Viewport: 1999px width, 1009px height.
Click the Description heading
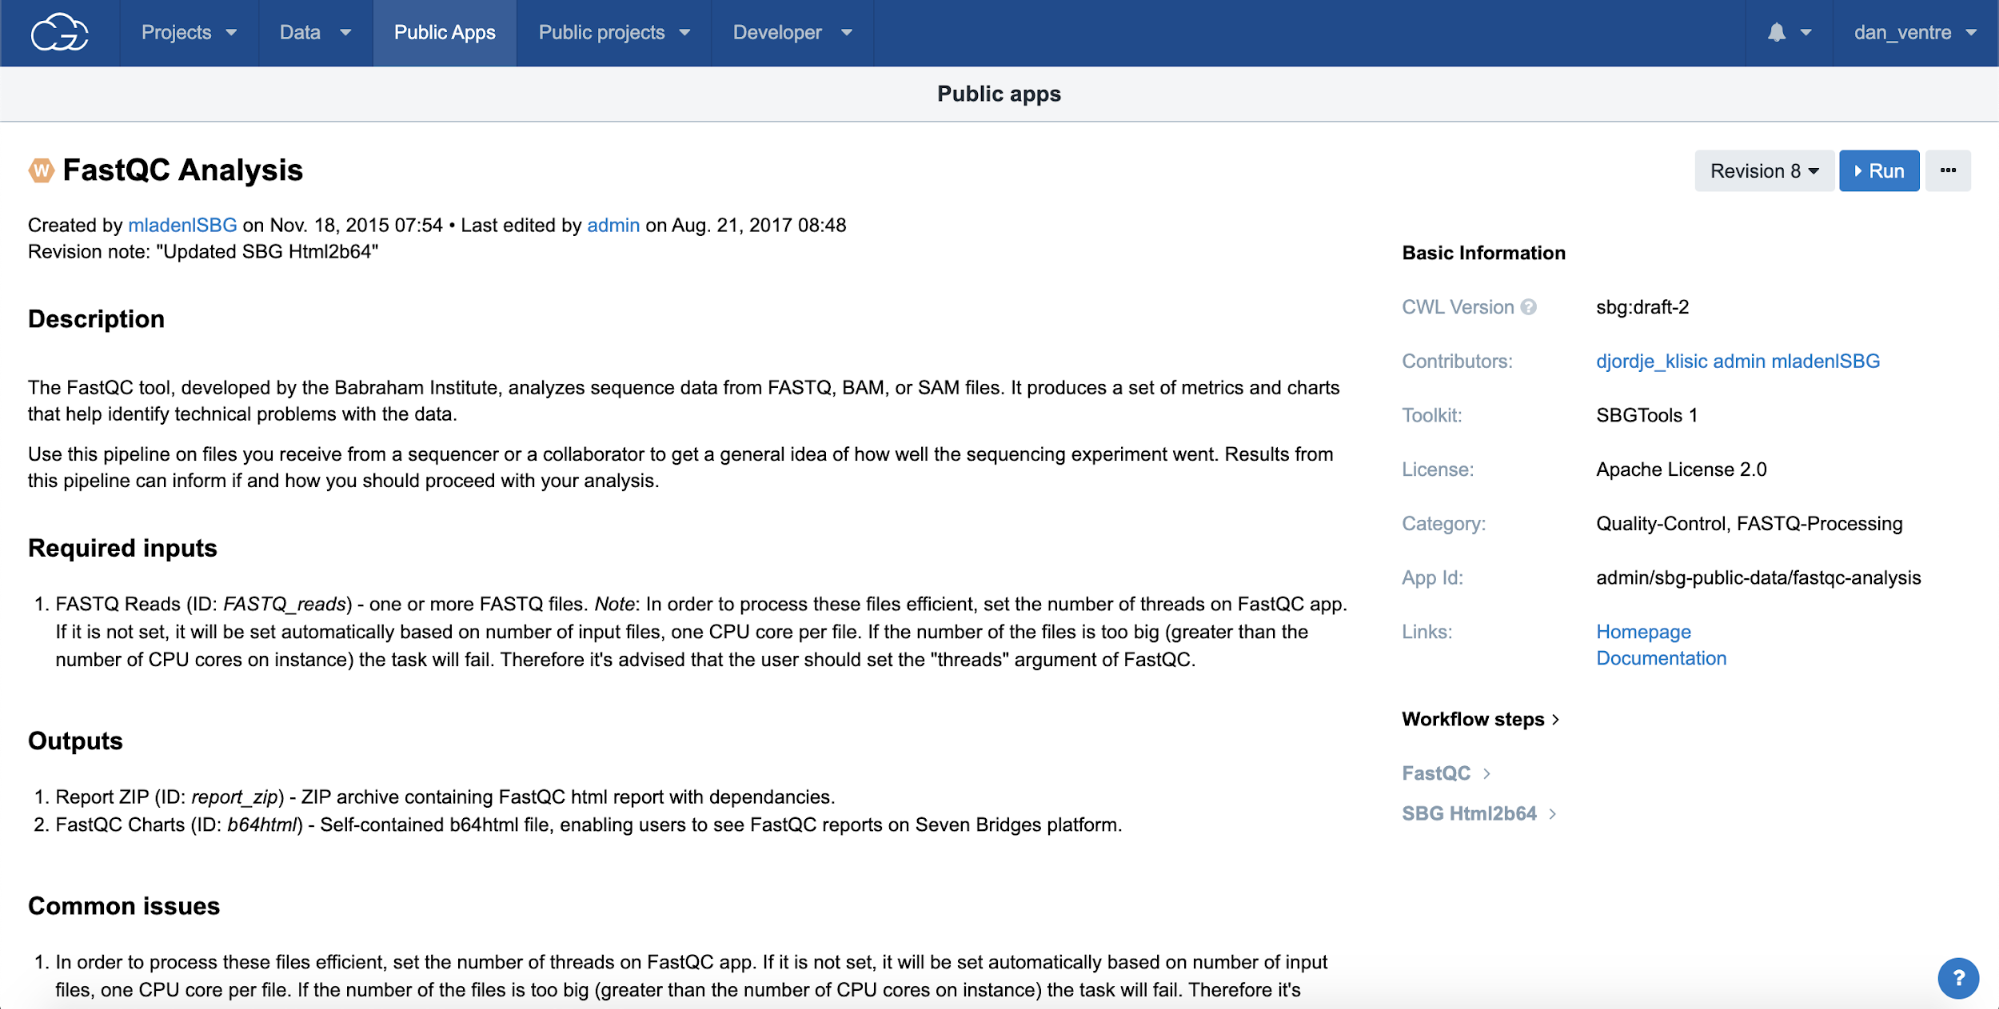[96, 319]
